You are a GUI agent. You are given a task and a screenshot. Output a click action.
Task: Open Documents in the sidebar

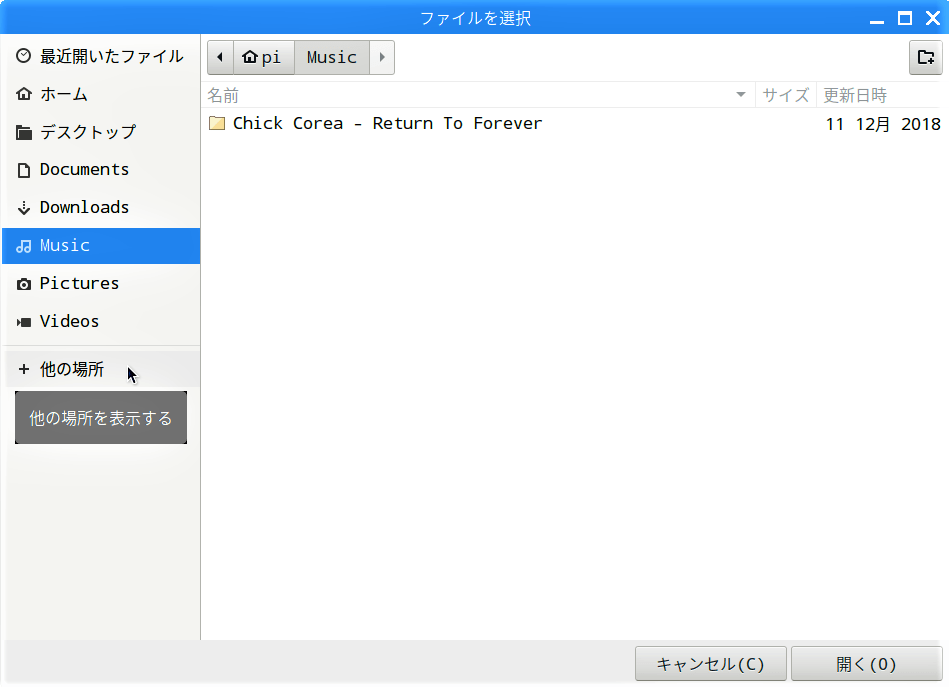tap(101, 170)
